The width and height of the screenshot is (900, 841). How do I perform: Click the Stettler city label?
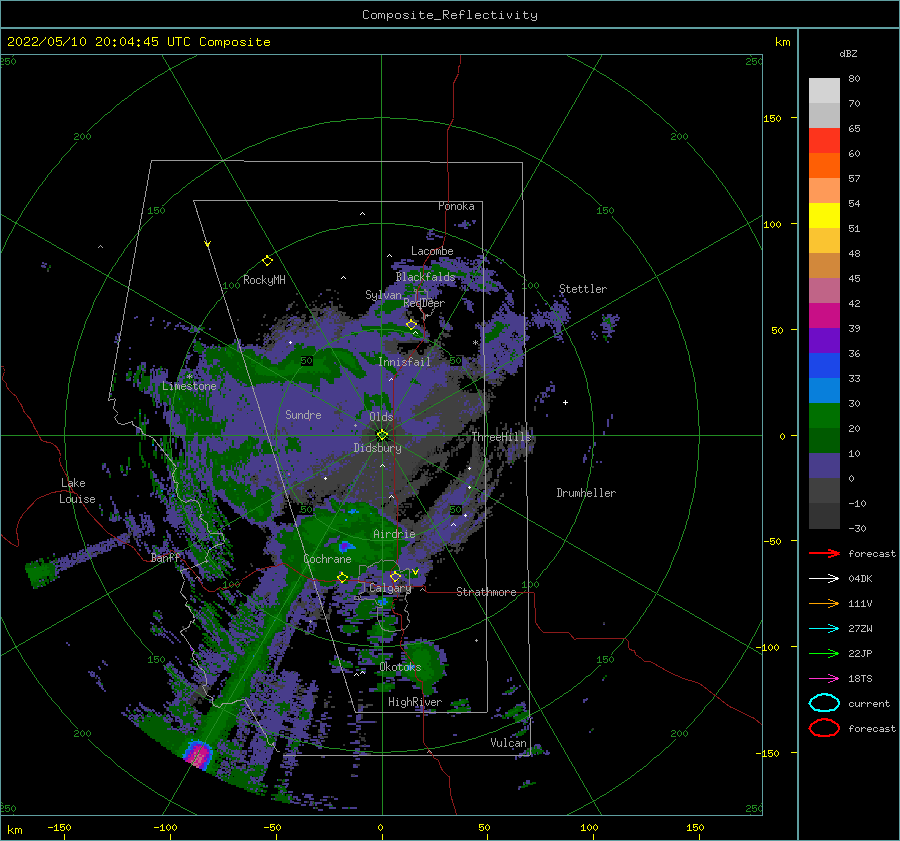(583, 289)
